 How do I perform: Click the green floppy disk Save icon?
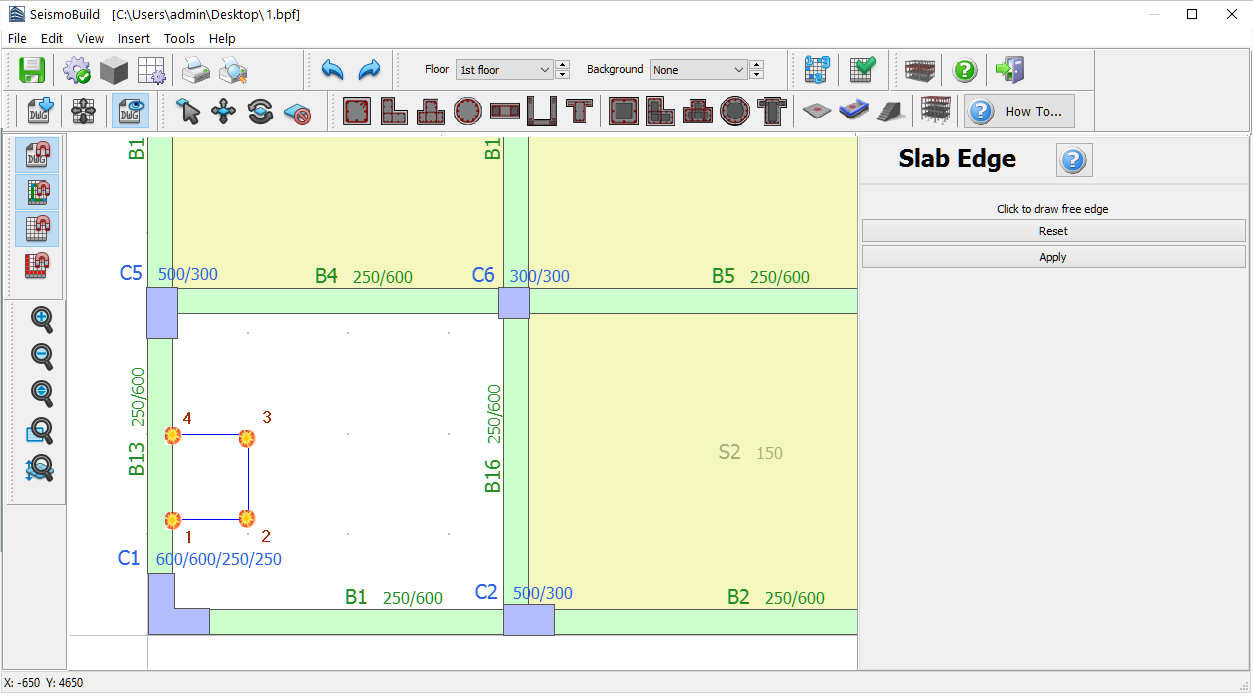(33, 70)
